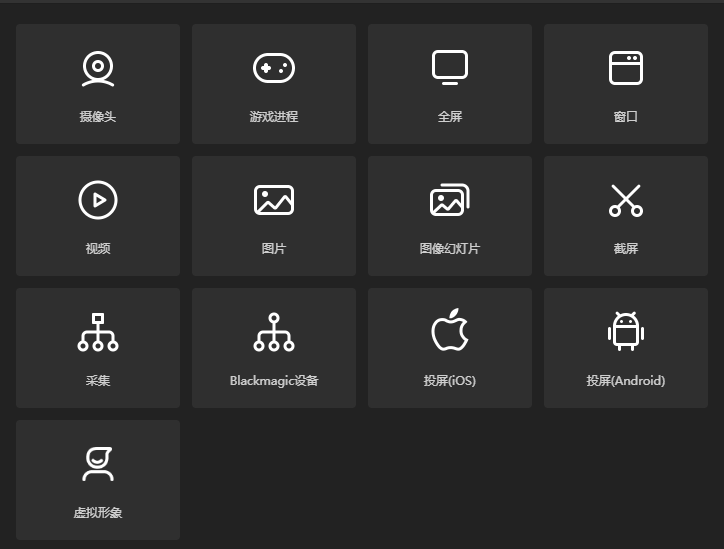724x549 pixels.
Task: Click the Android robot icon
Action: click(626, 331)
